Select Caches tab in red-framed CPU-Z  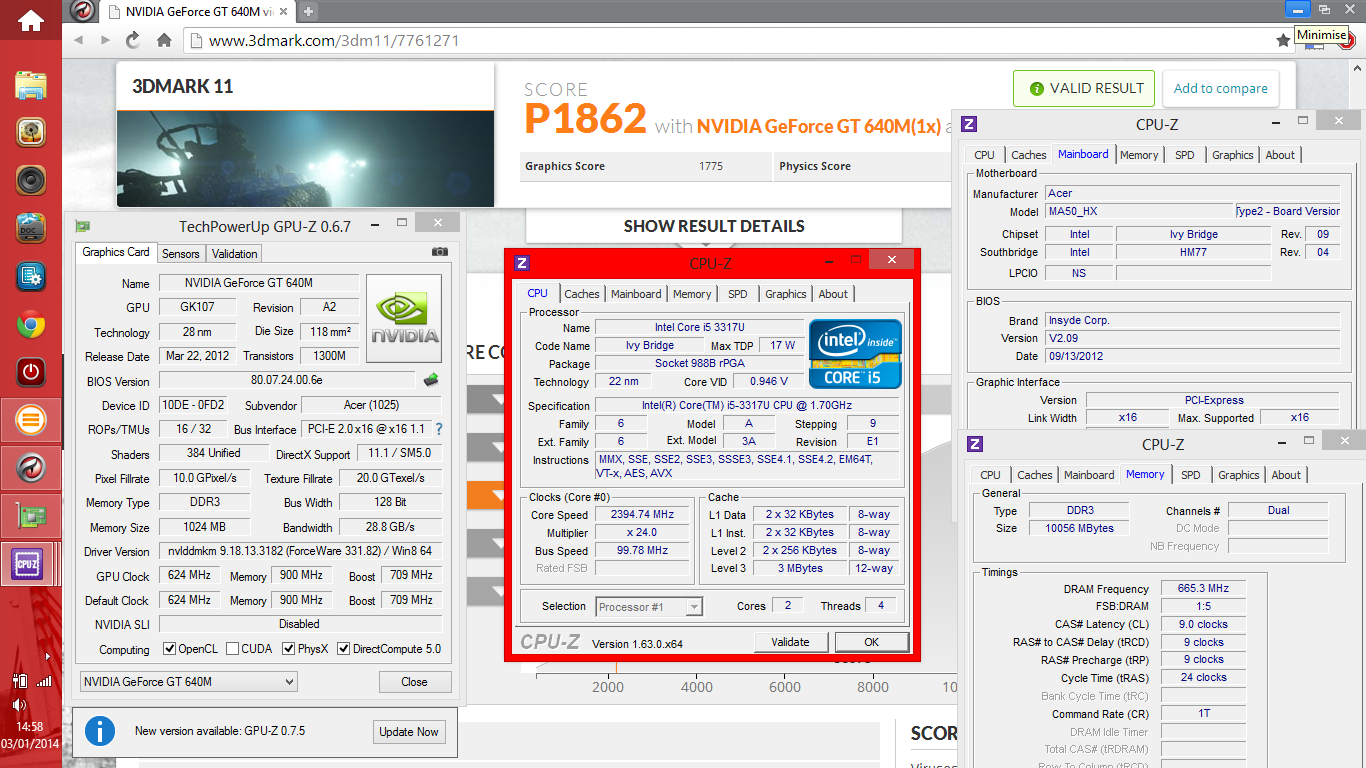[582, 294]
